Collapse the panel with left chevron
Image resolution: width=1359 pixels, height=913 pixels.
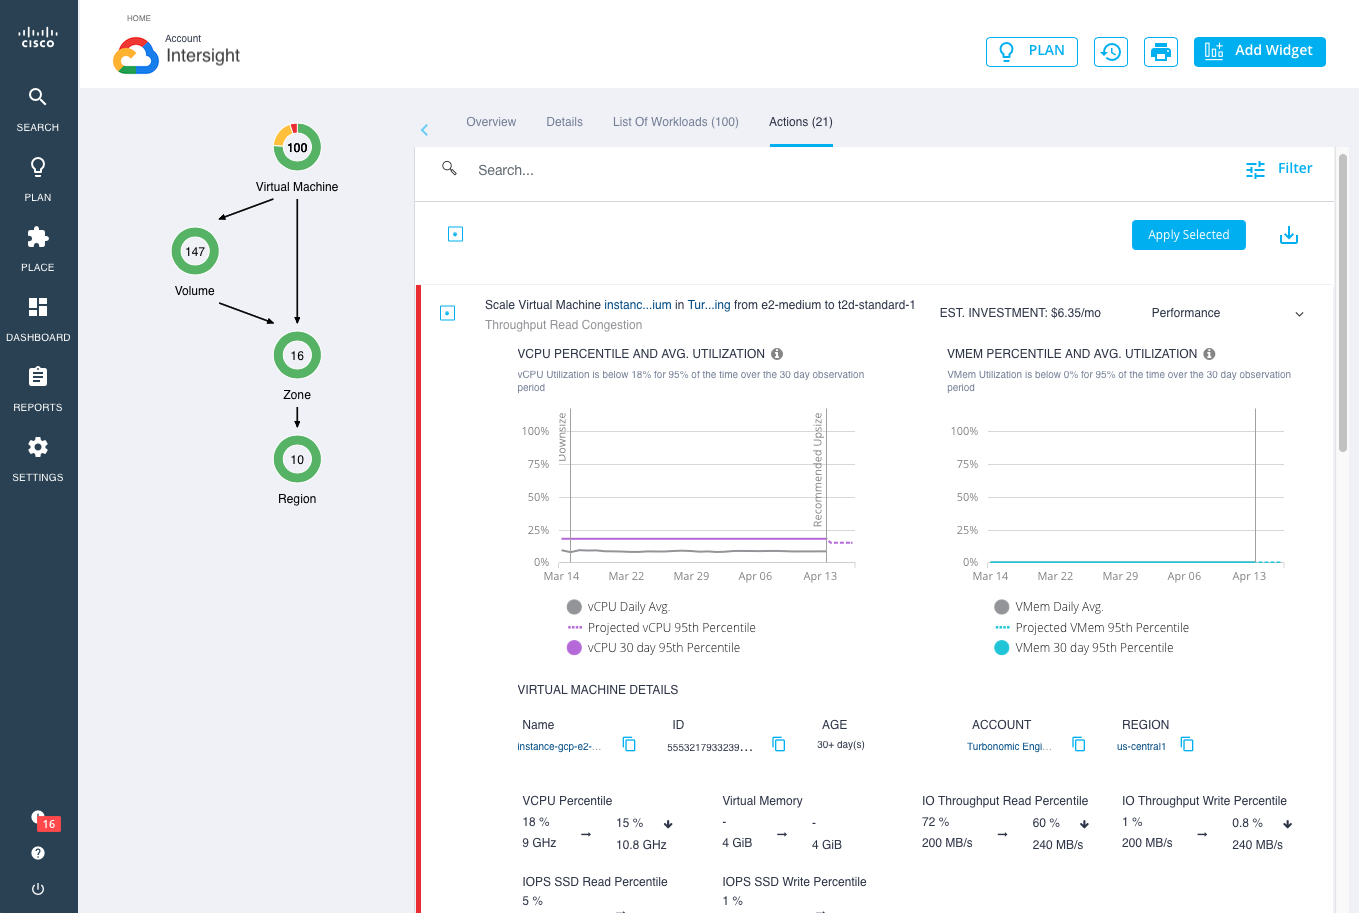tap(424, 130)
